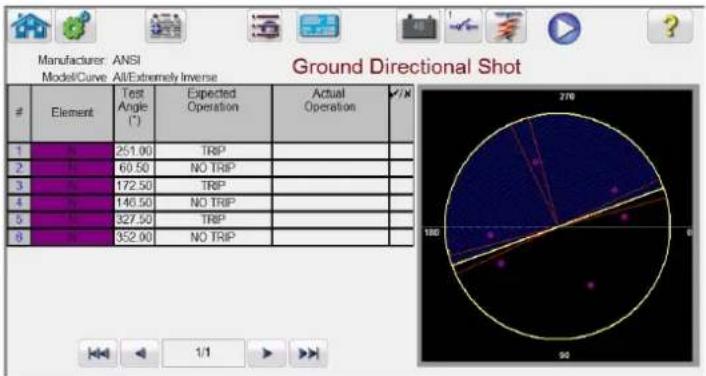The width and height of the screenshot is (706, 376).
Task: Click the Ground Directional Shot title
Action: (x=407, y=67)
